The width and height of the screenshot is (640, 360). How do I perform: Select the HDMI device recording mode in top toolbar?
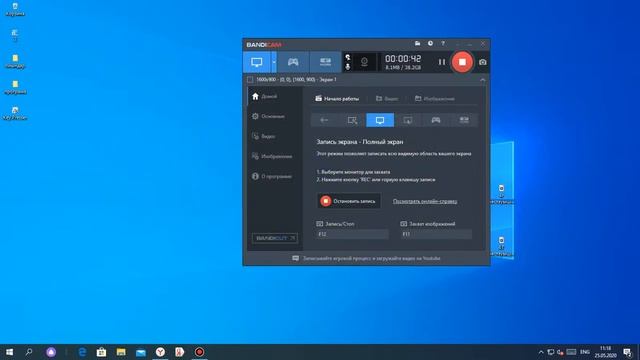tap(325, 62)
